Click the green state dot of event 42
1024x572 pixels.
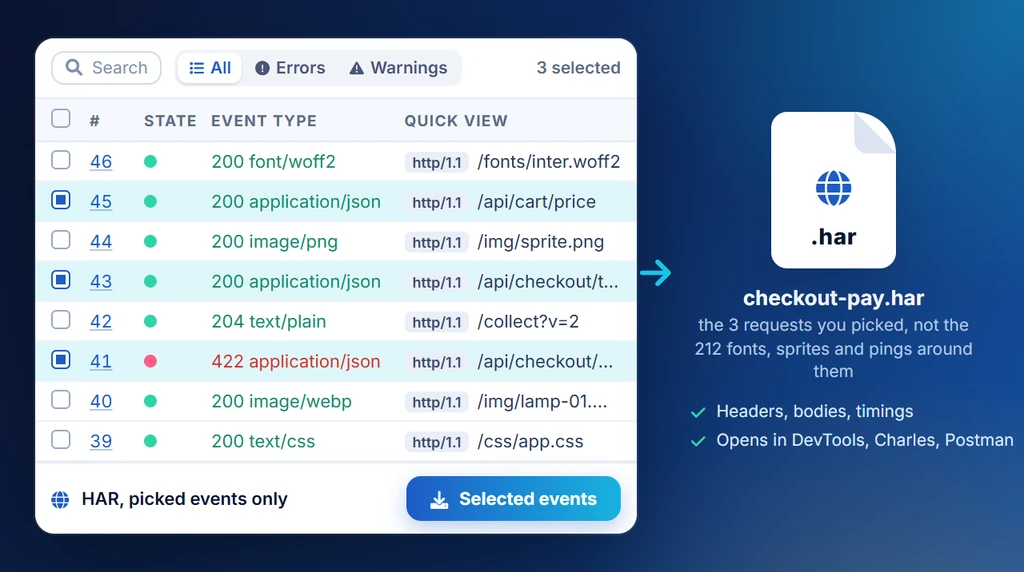pyautogui.click(x=150, y=321)
